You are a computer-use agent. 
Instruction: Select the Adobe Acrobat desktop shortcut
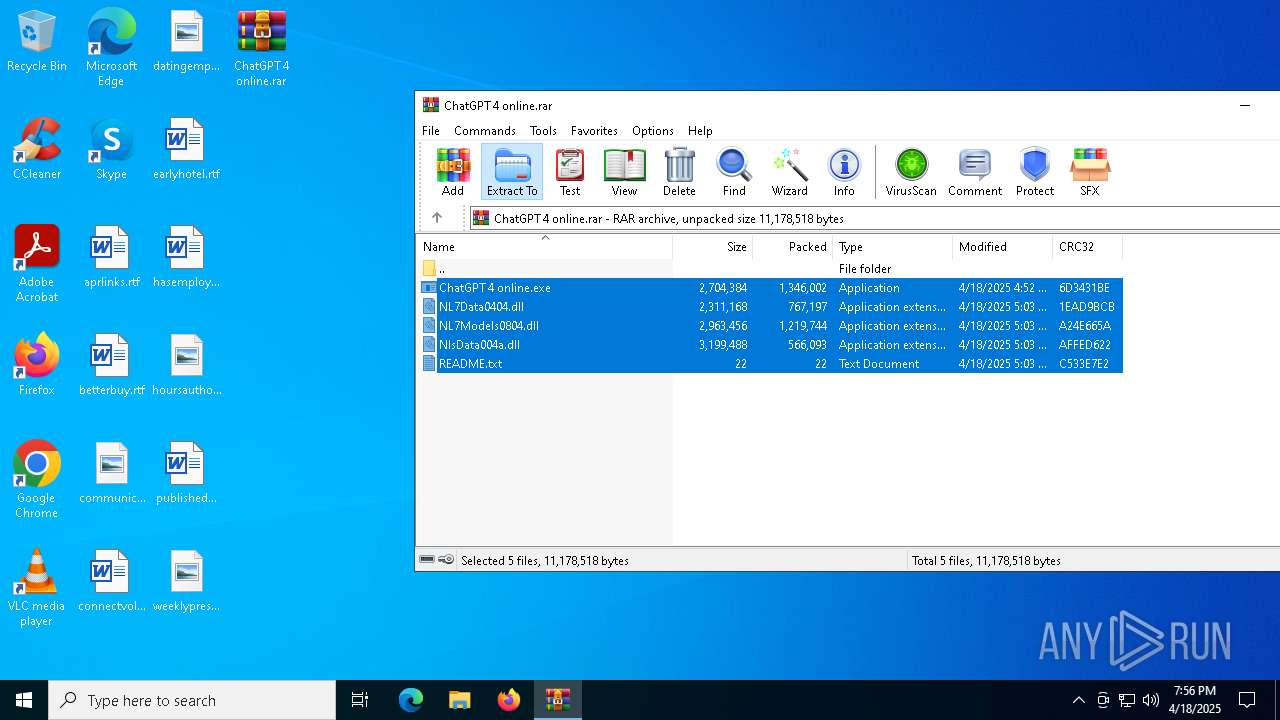coord(37,264)
